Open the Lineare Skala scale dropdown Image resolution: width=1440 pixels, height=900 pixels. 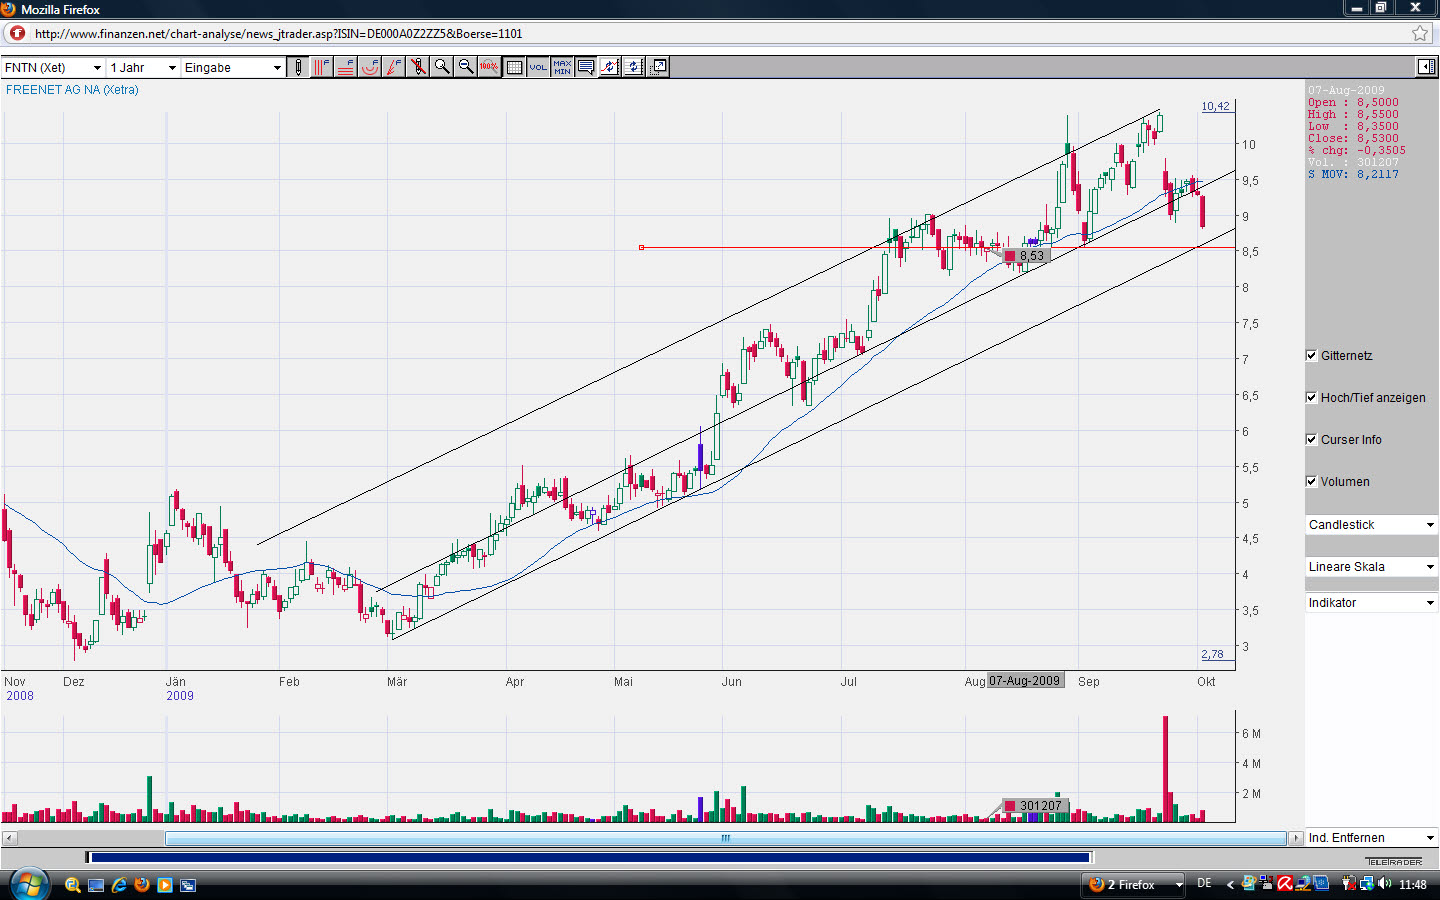[1371, 567]
